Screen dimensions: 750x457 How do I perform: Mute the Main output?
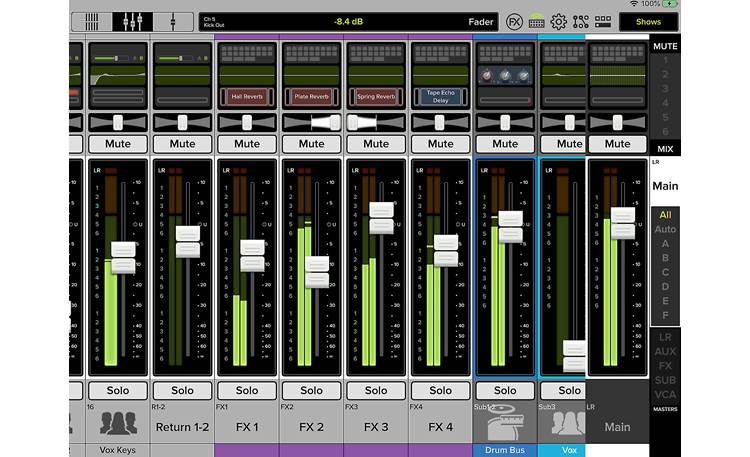point(618,144)
